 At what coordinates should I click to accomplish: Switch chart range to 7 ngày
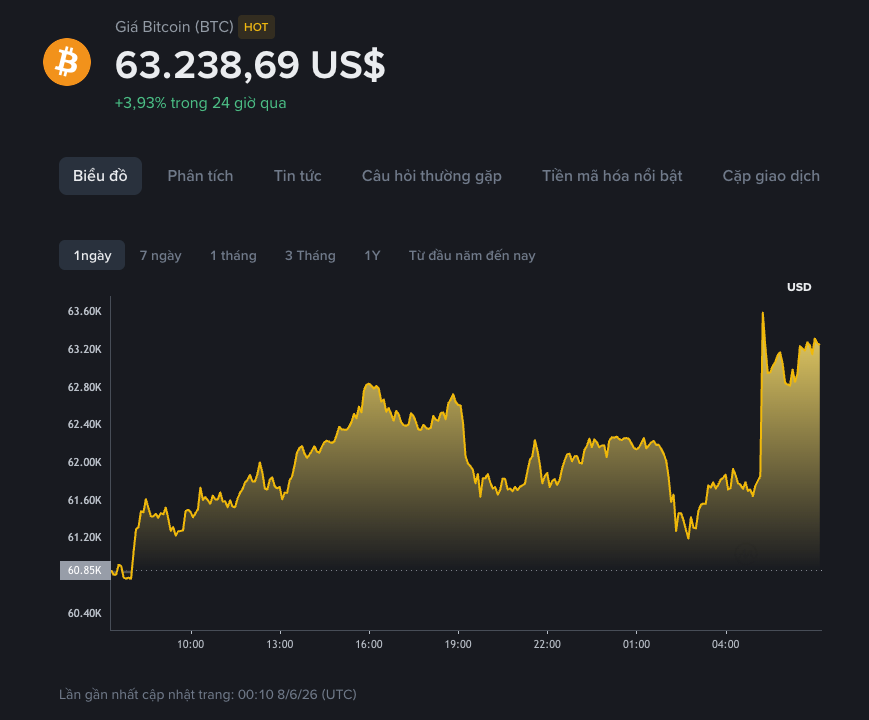point(161,256)
